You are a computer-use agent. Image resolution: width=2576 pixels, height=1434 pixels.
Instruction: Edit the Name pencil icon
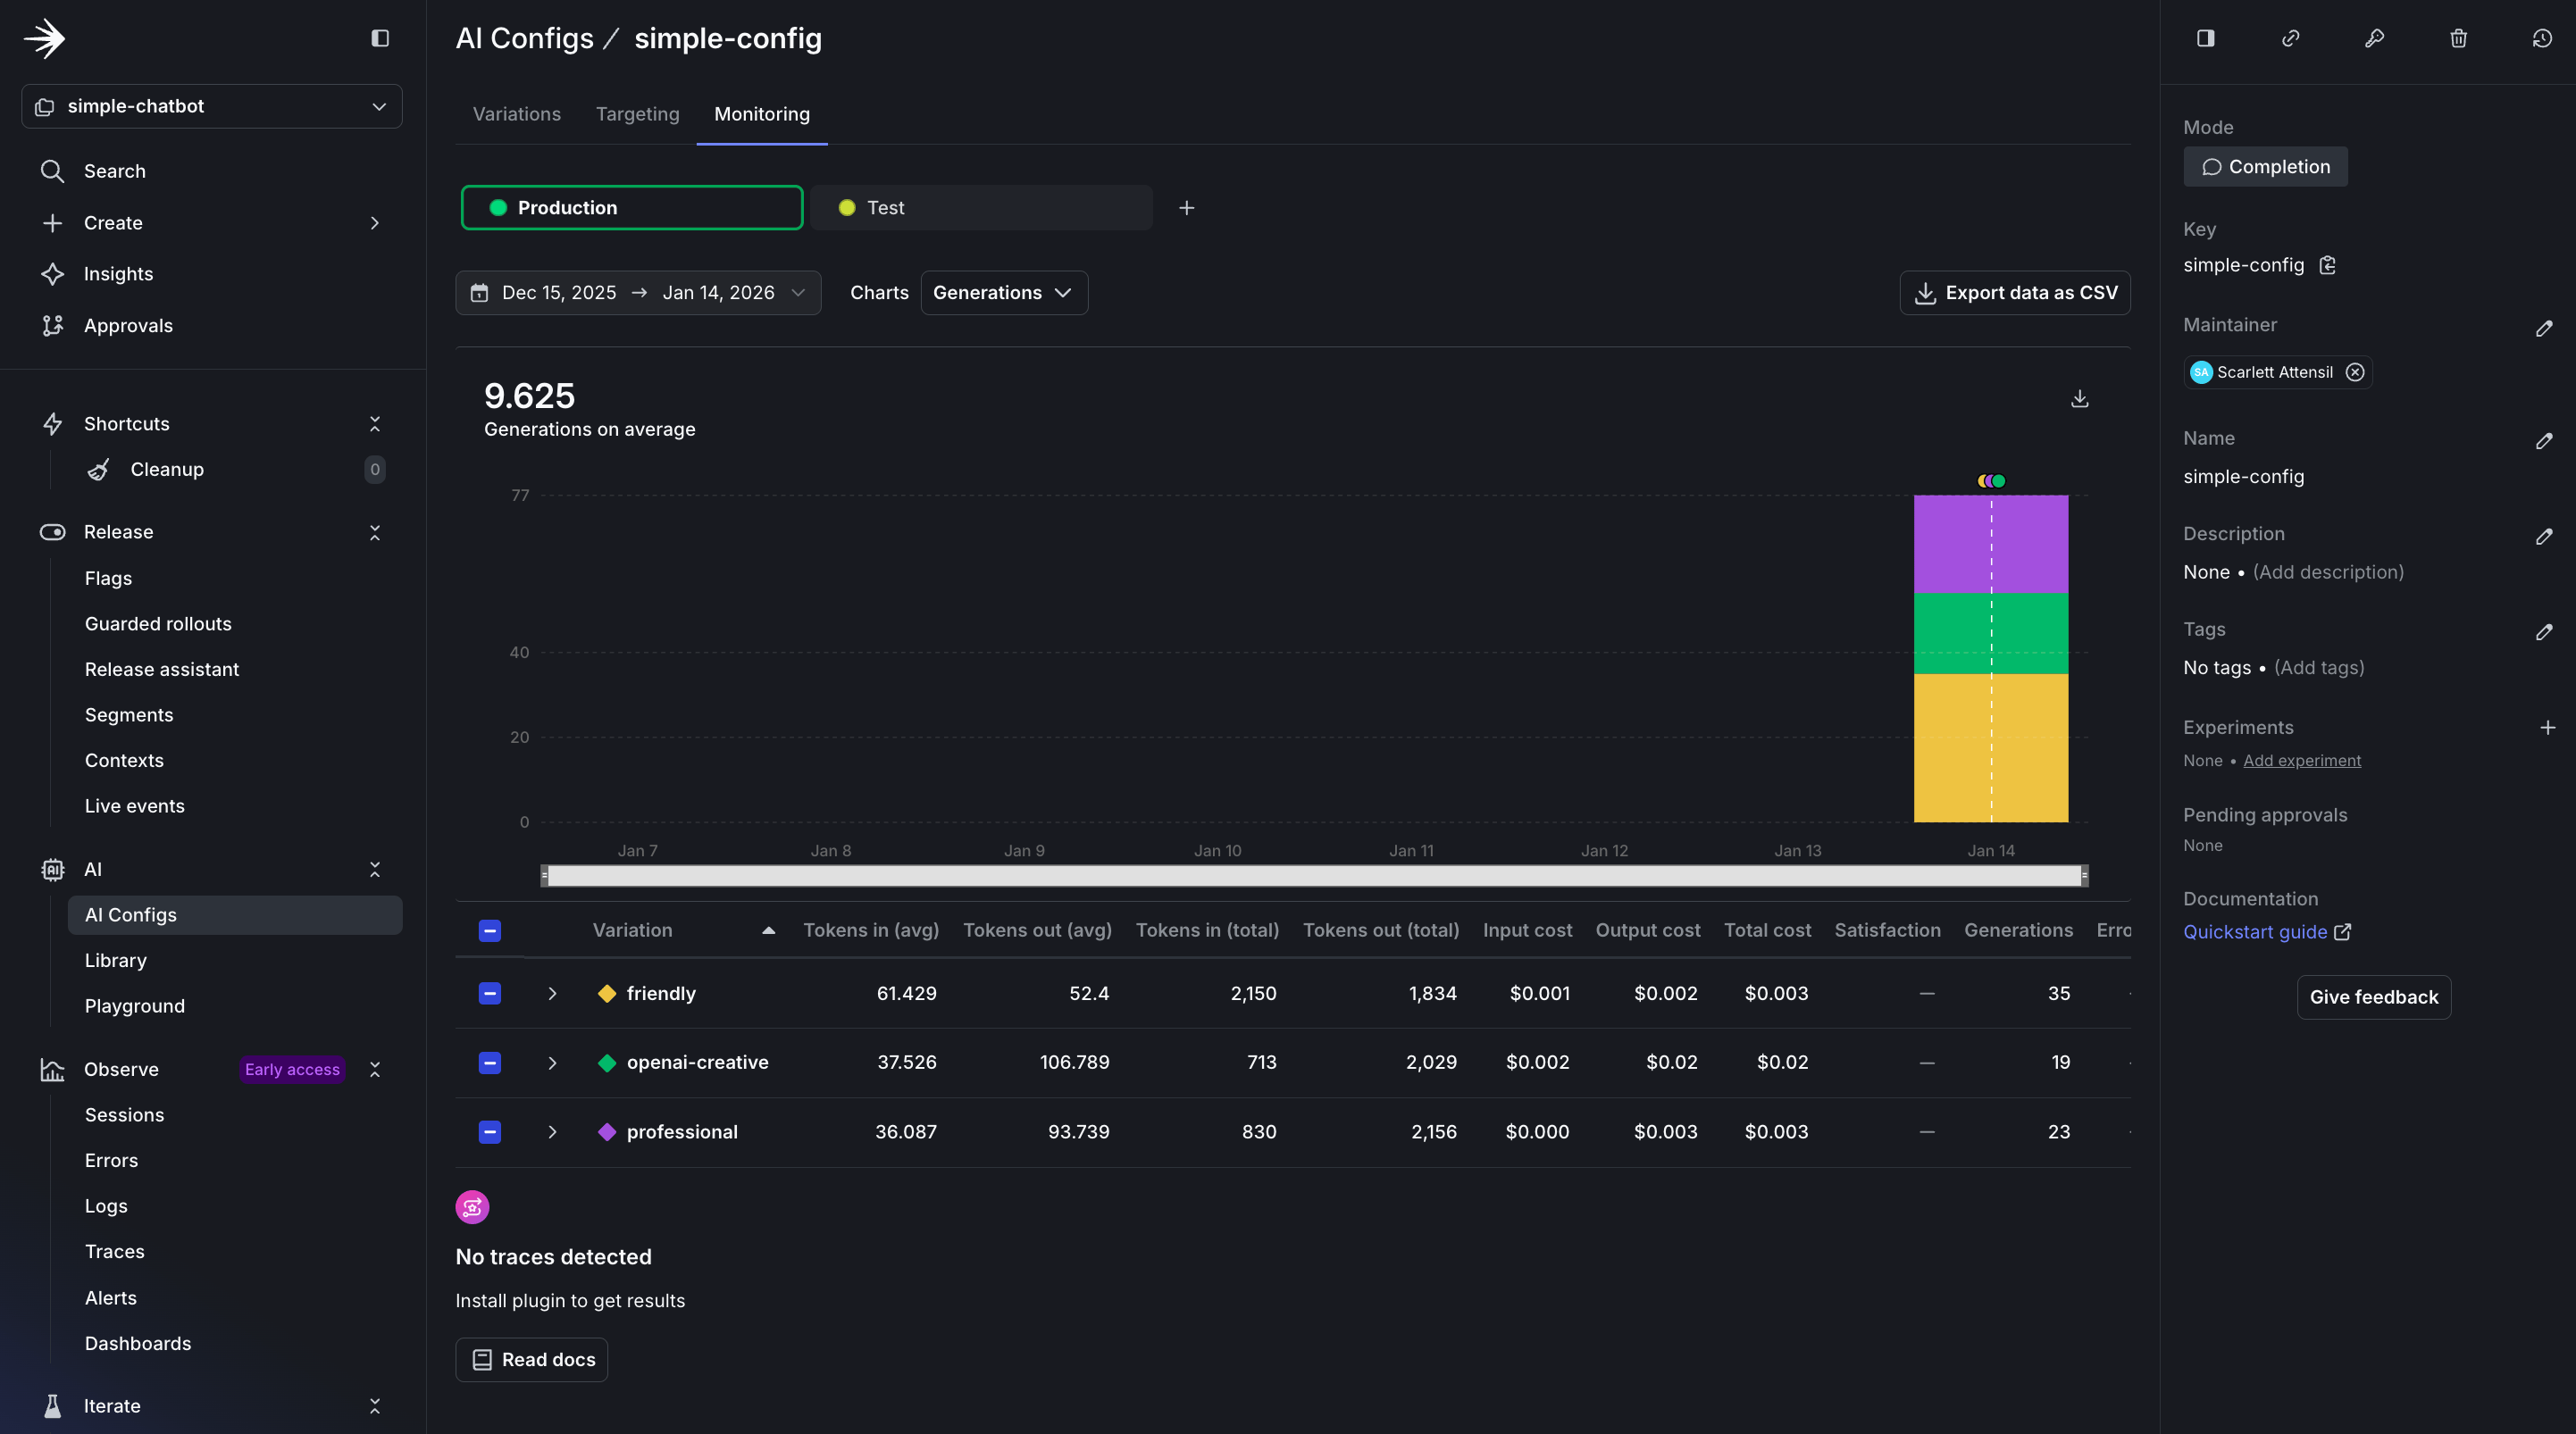pos(2544,441)
